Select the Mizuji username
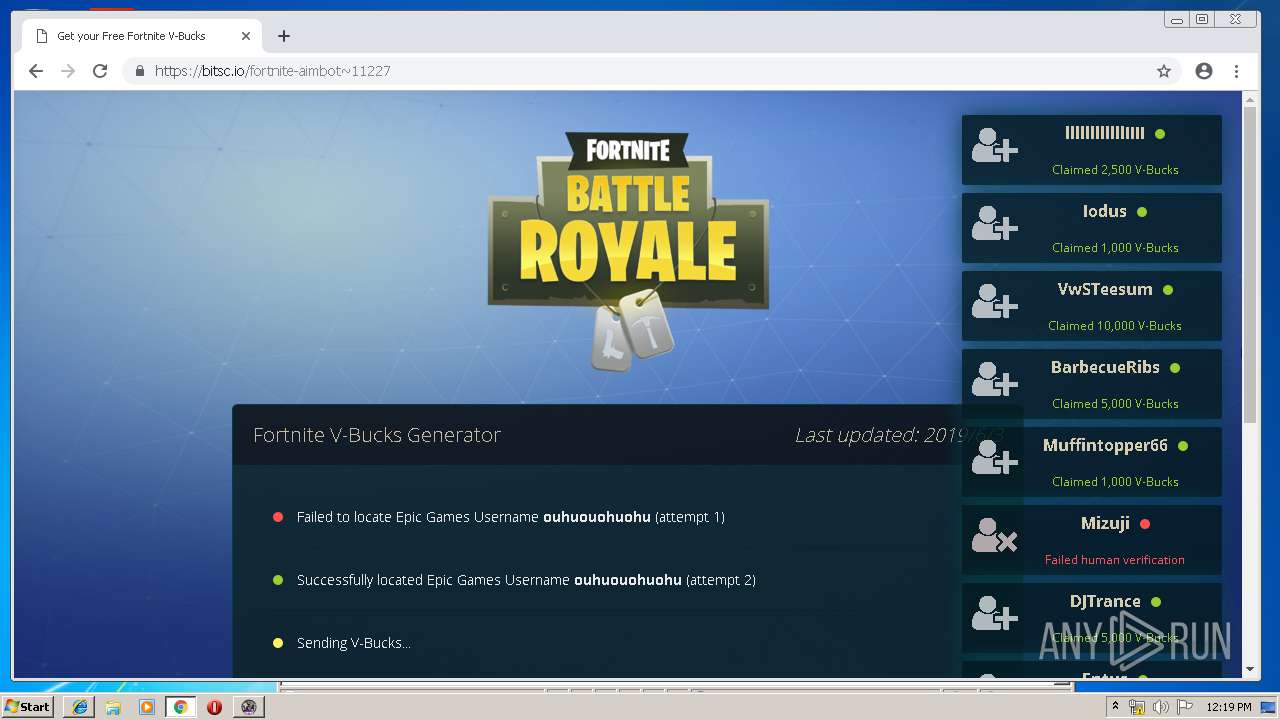Viewport: 1280px width, 720px height. tap(1105, 523)
